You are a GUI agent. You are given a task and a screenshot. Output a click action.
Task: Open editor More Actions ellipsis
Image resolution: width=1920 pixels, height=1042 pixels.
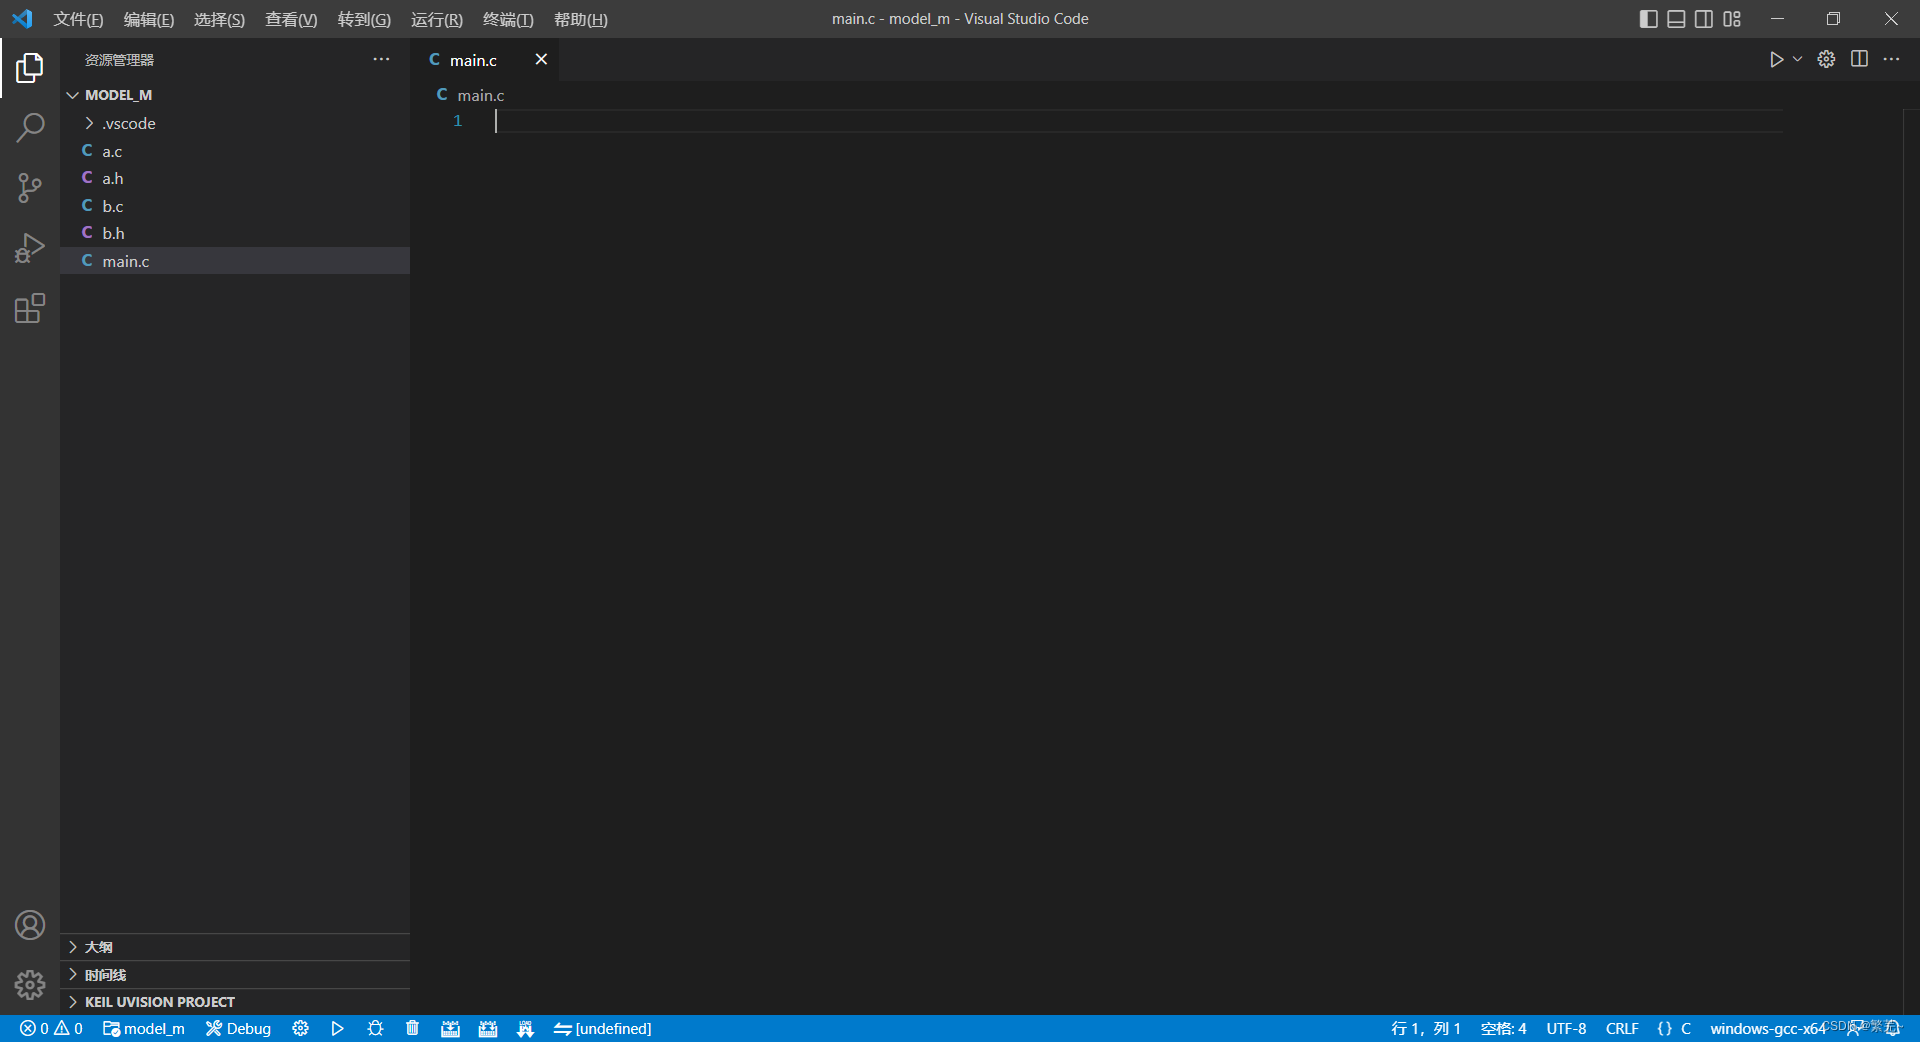point(1891,60)
